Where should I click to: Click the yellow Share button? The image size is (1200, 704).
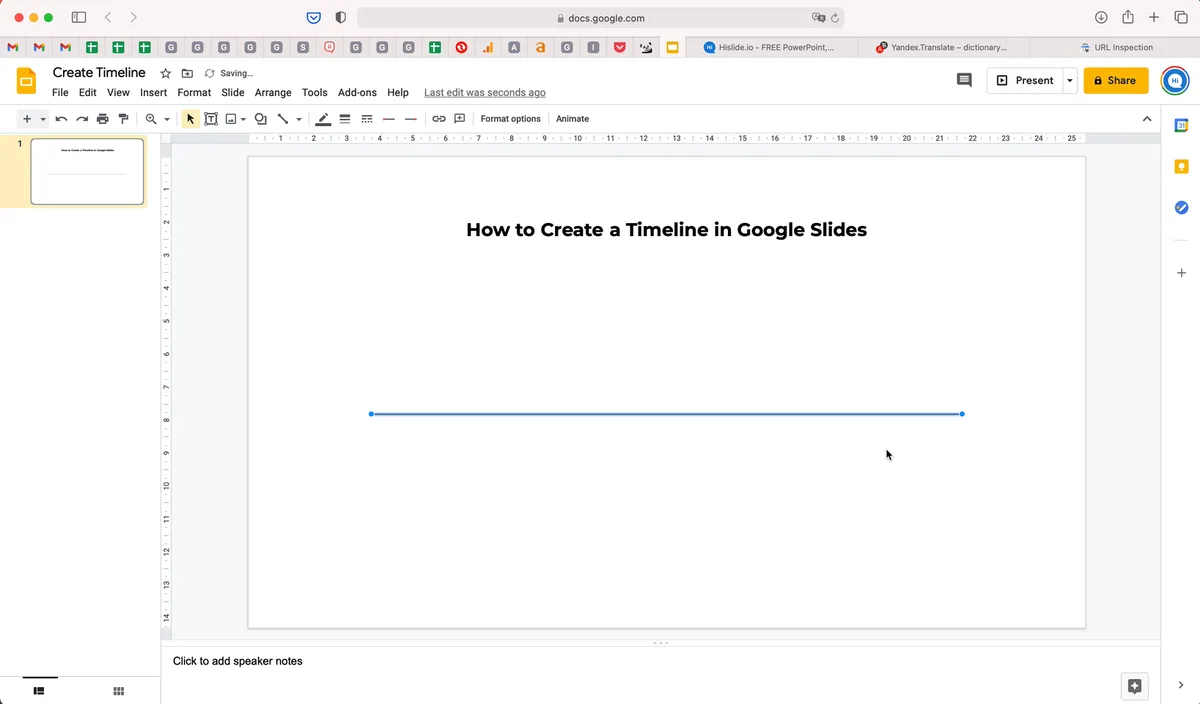tap(1116, 81)
